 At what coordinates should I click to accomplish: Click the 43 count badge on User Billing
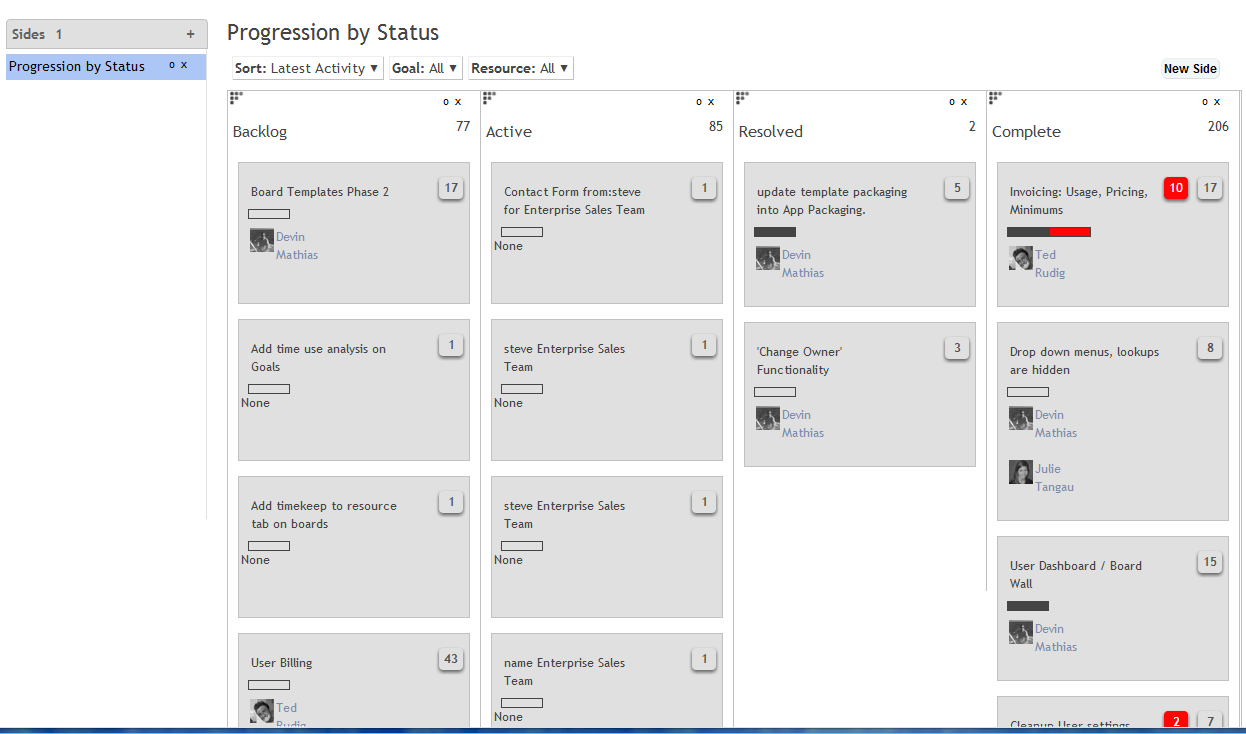[451, 659]
